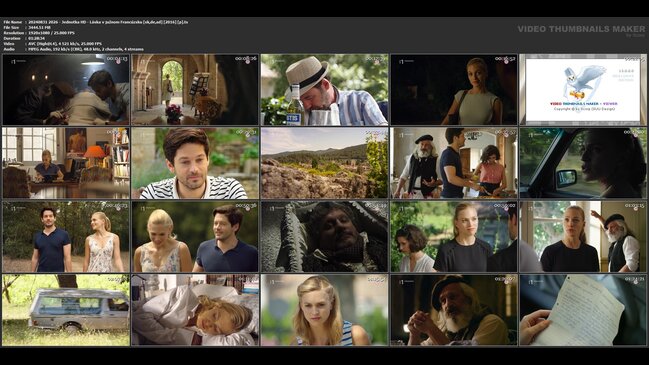649x365 pixels.
Task: Select the hillside landscape thumbnail
Action: [324, 163]
